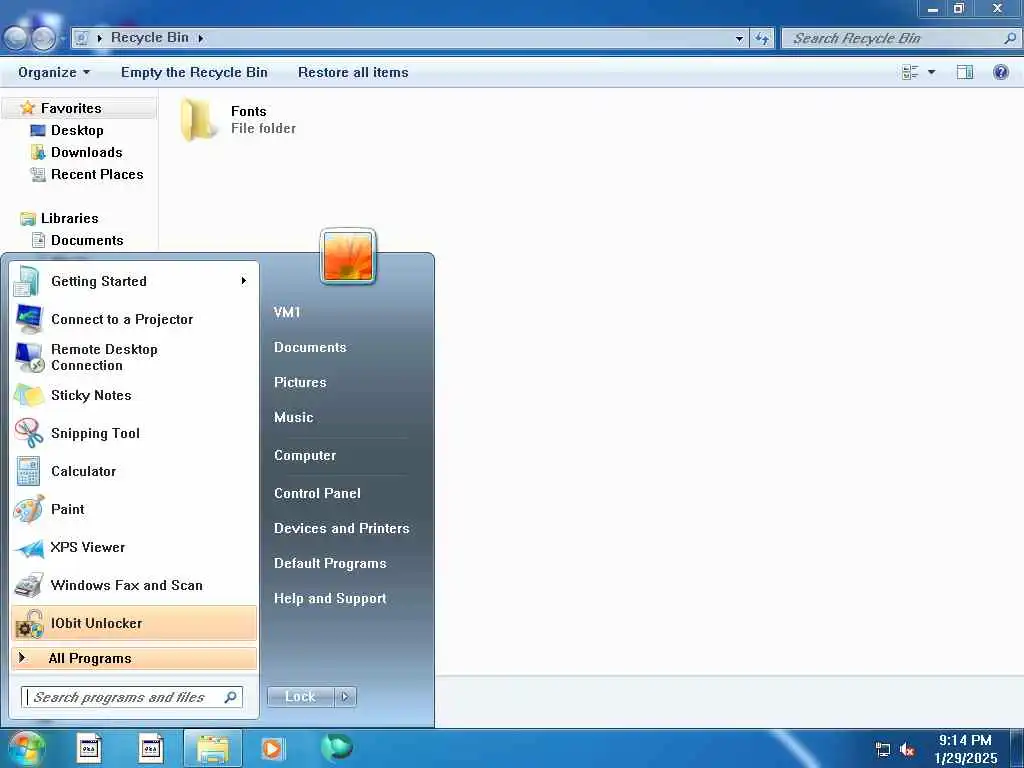Open address bar history dropdown
Screen dimensions: 1024x768
click(739, 39)
